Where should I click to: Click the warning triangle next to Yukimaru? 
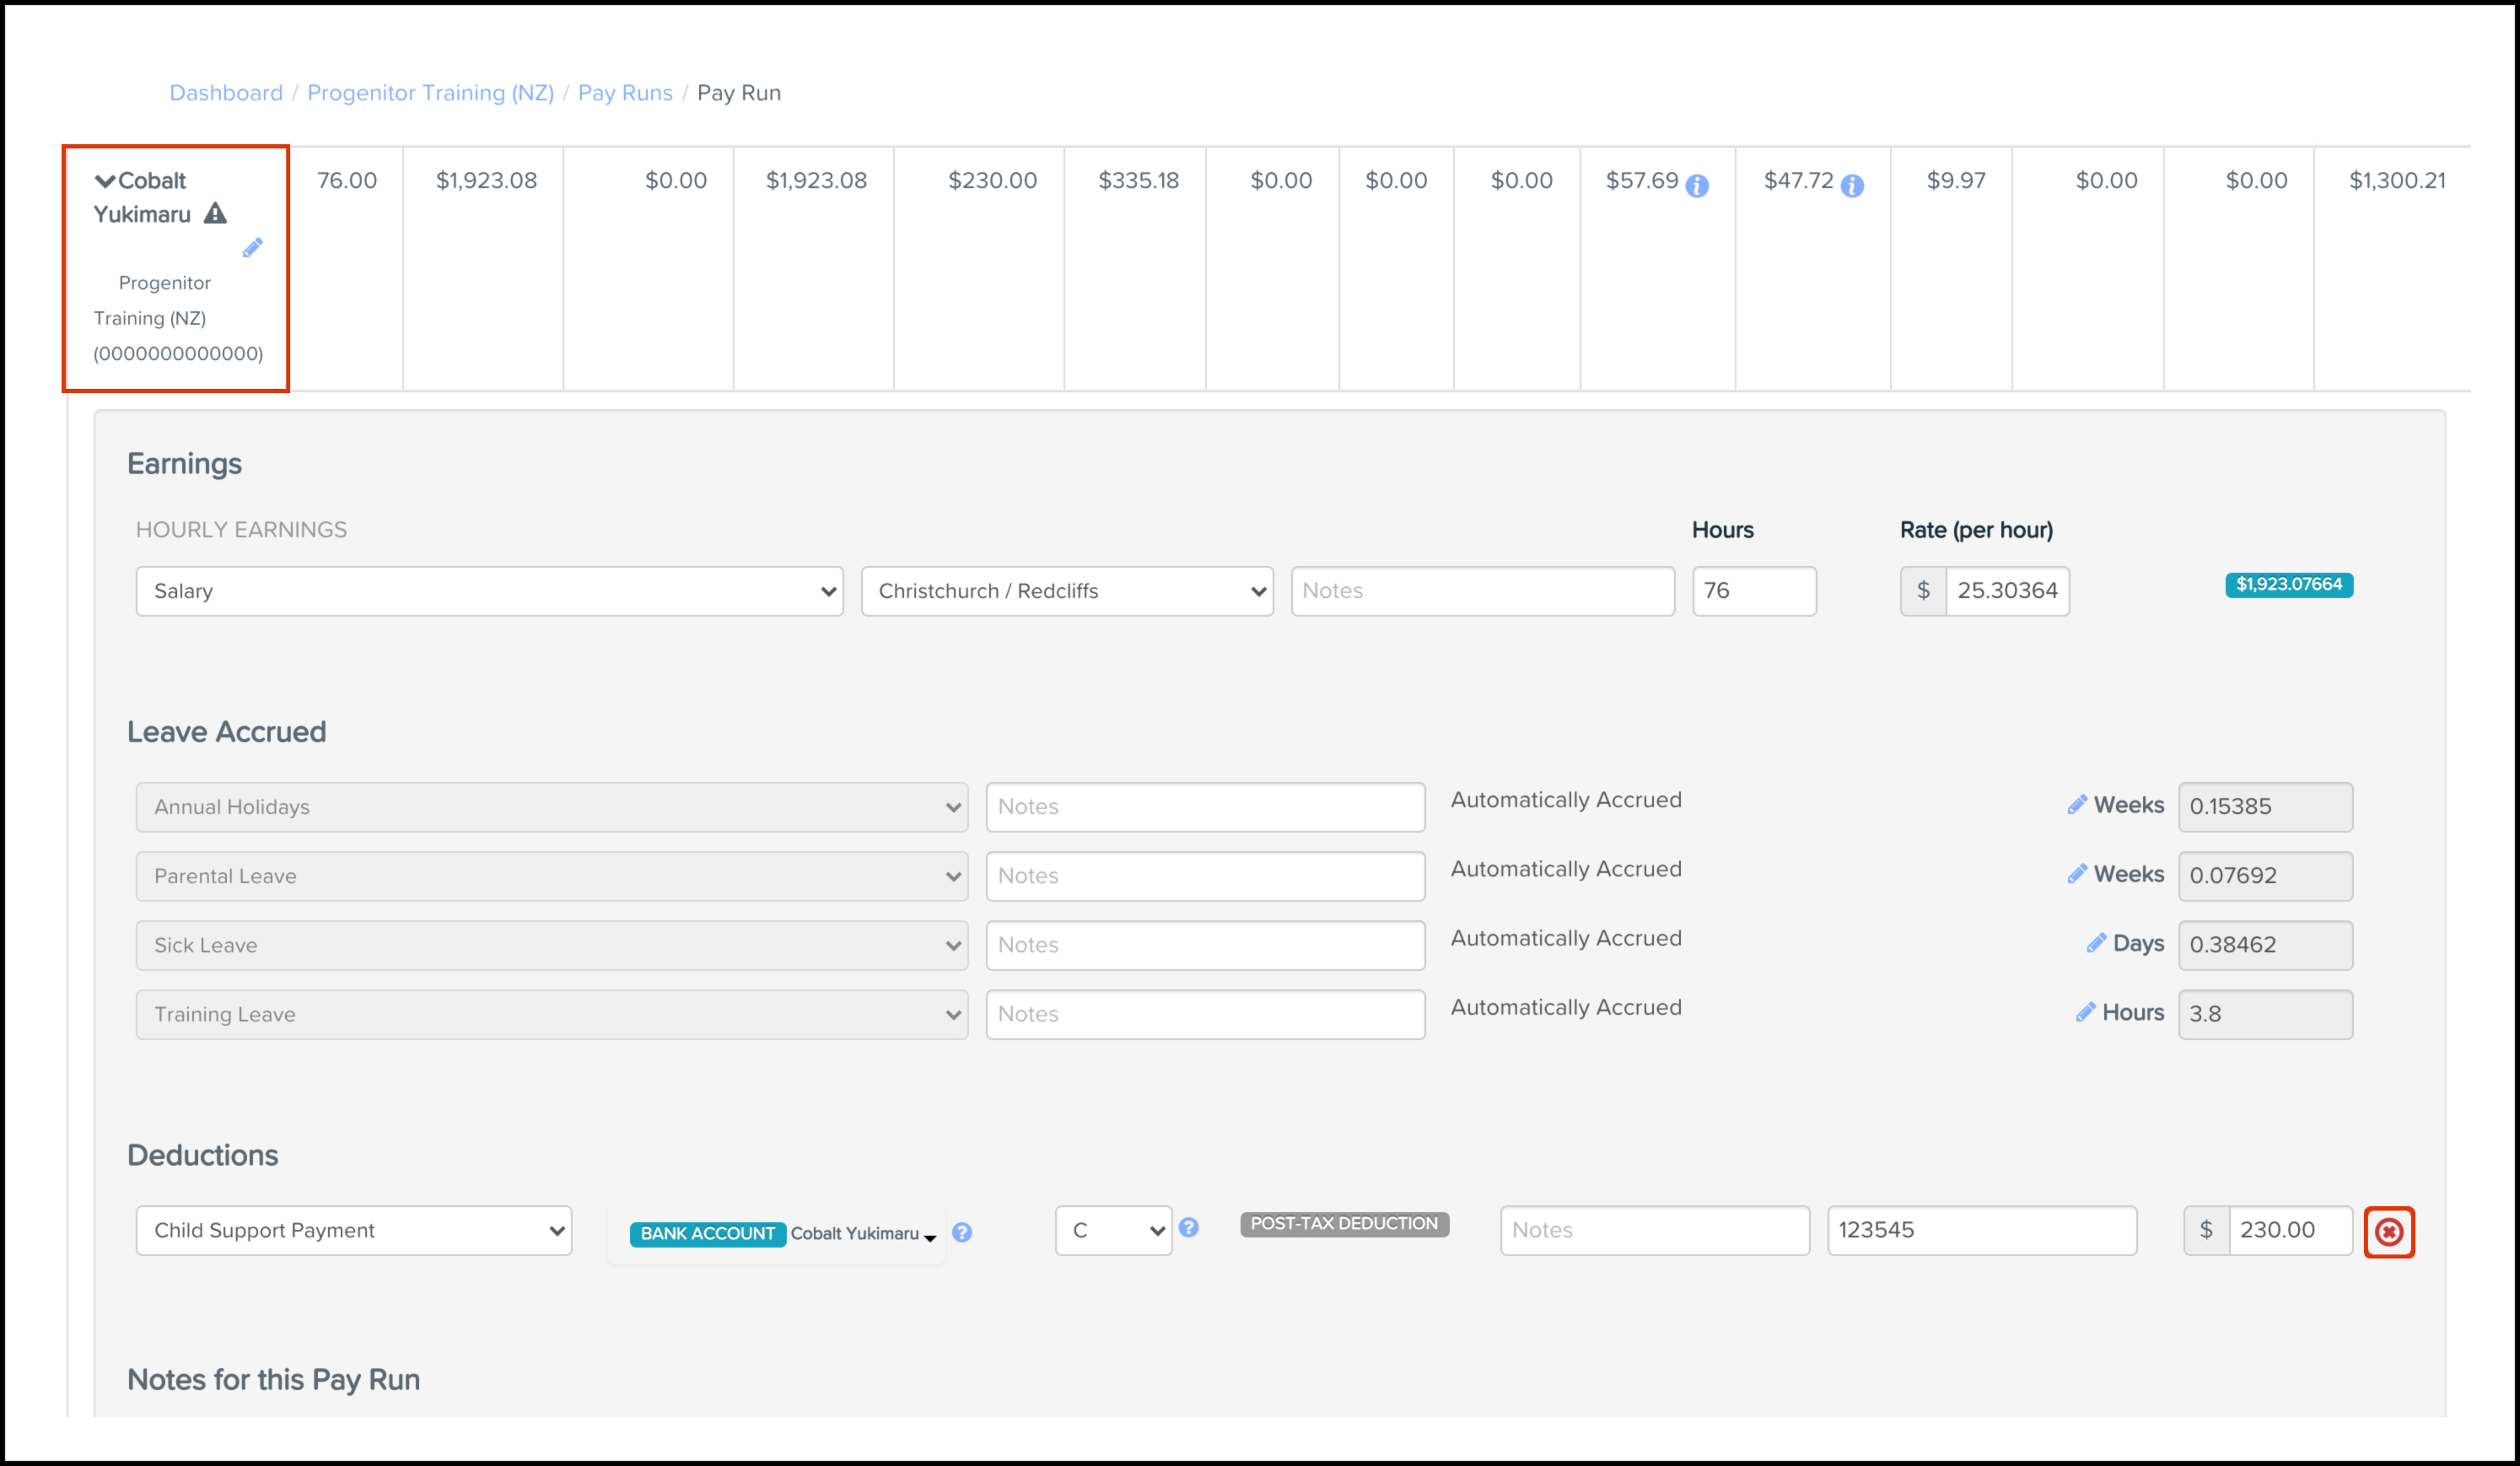coord(215,214)
